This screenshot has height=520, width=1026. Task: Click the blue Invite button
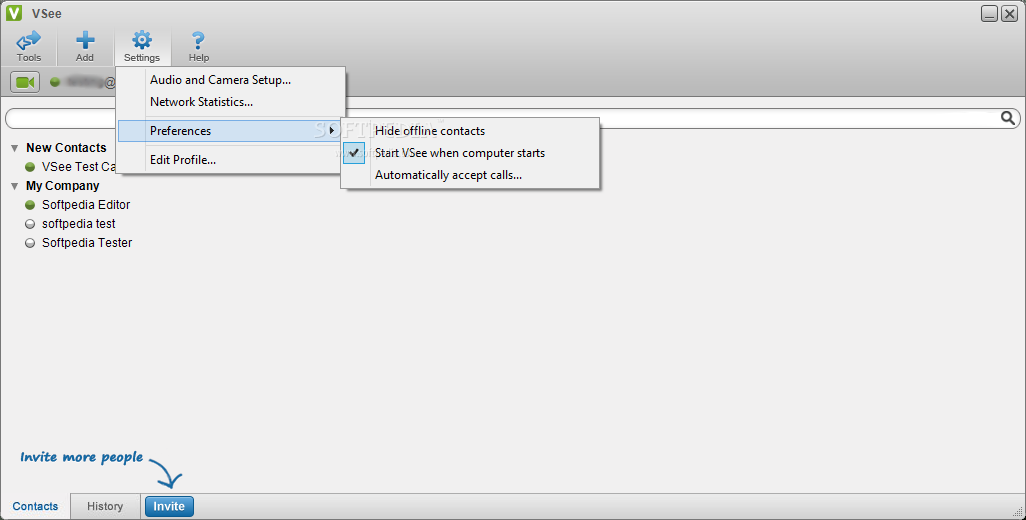(169, 506)
